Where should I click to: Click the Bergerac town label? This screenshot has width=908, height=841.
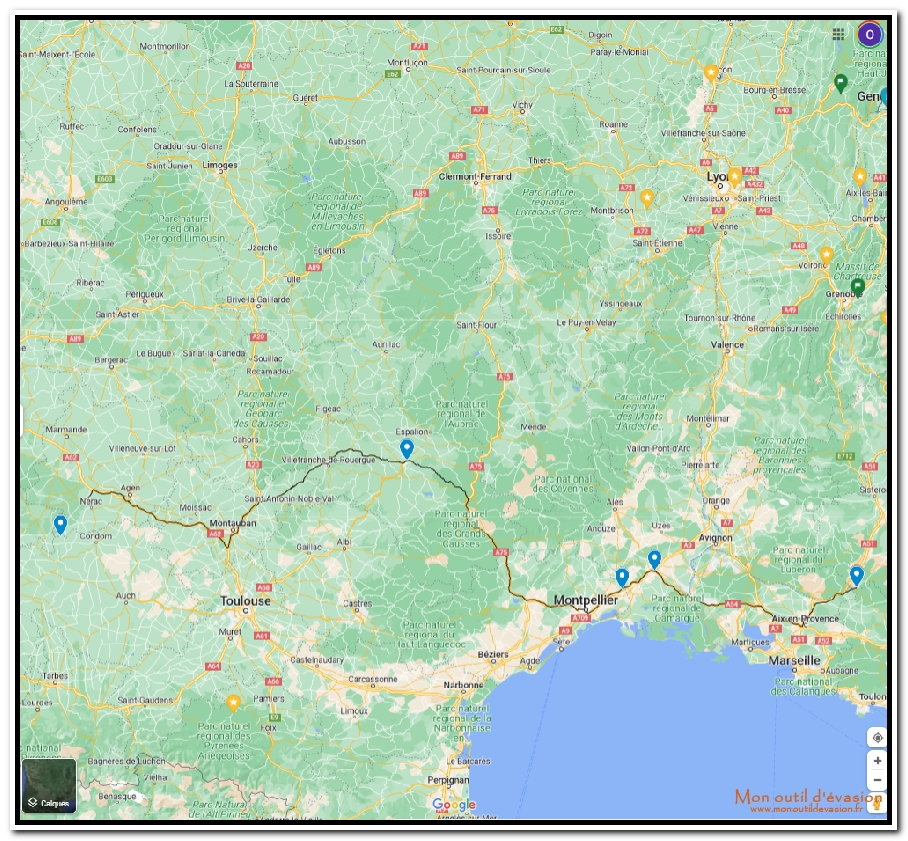pos(111,360)
